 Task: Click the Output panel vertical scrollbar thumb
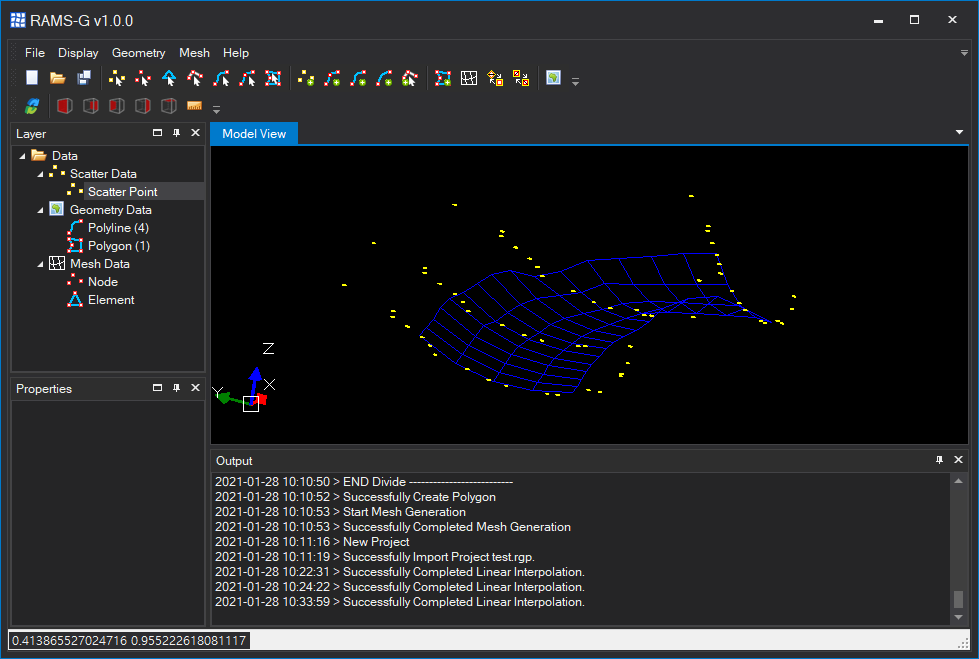pos(958,599)
